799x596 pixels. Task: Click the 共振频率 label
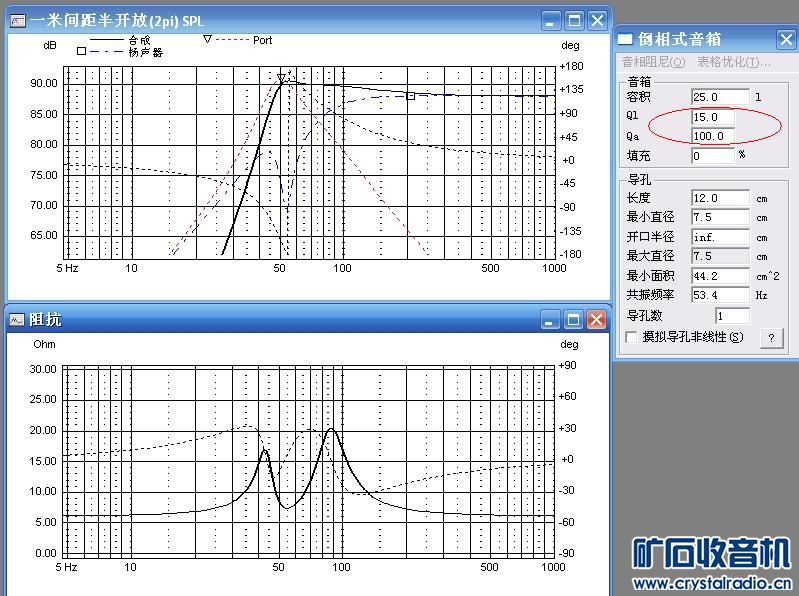coord(650,295)
